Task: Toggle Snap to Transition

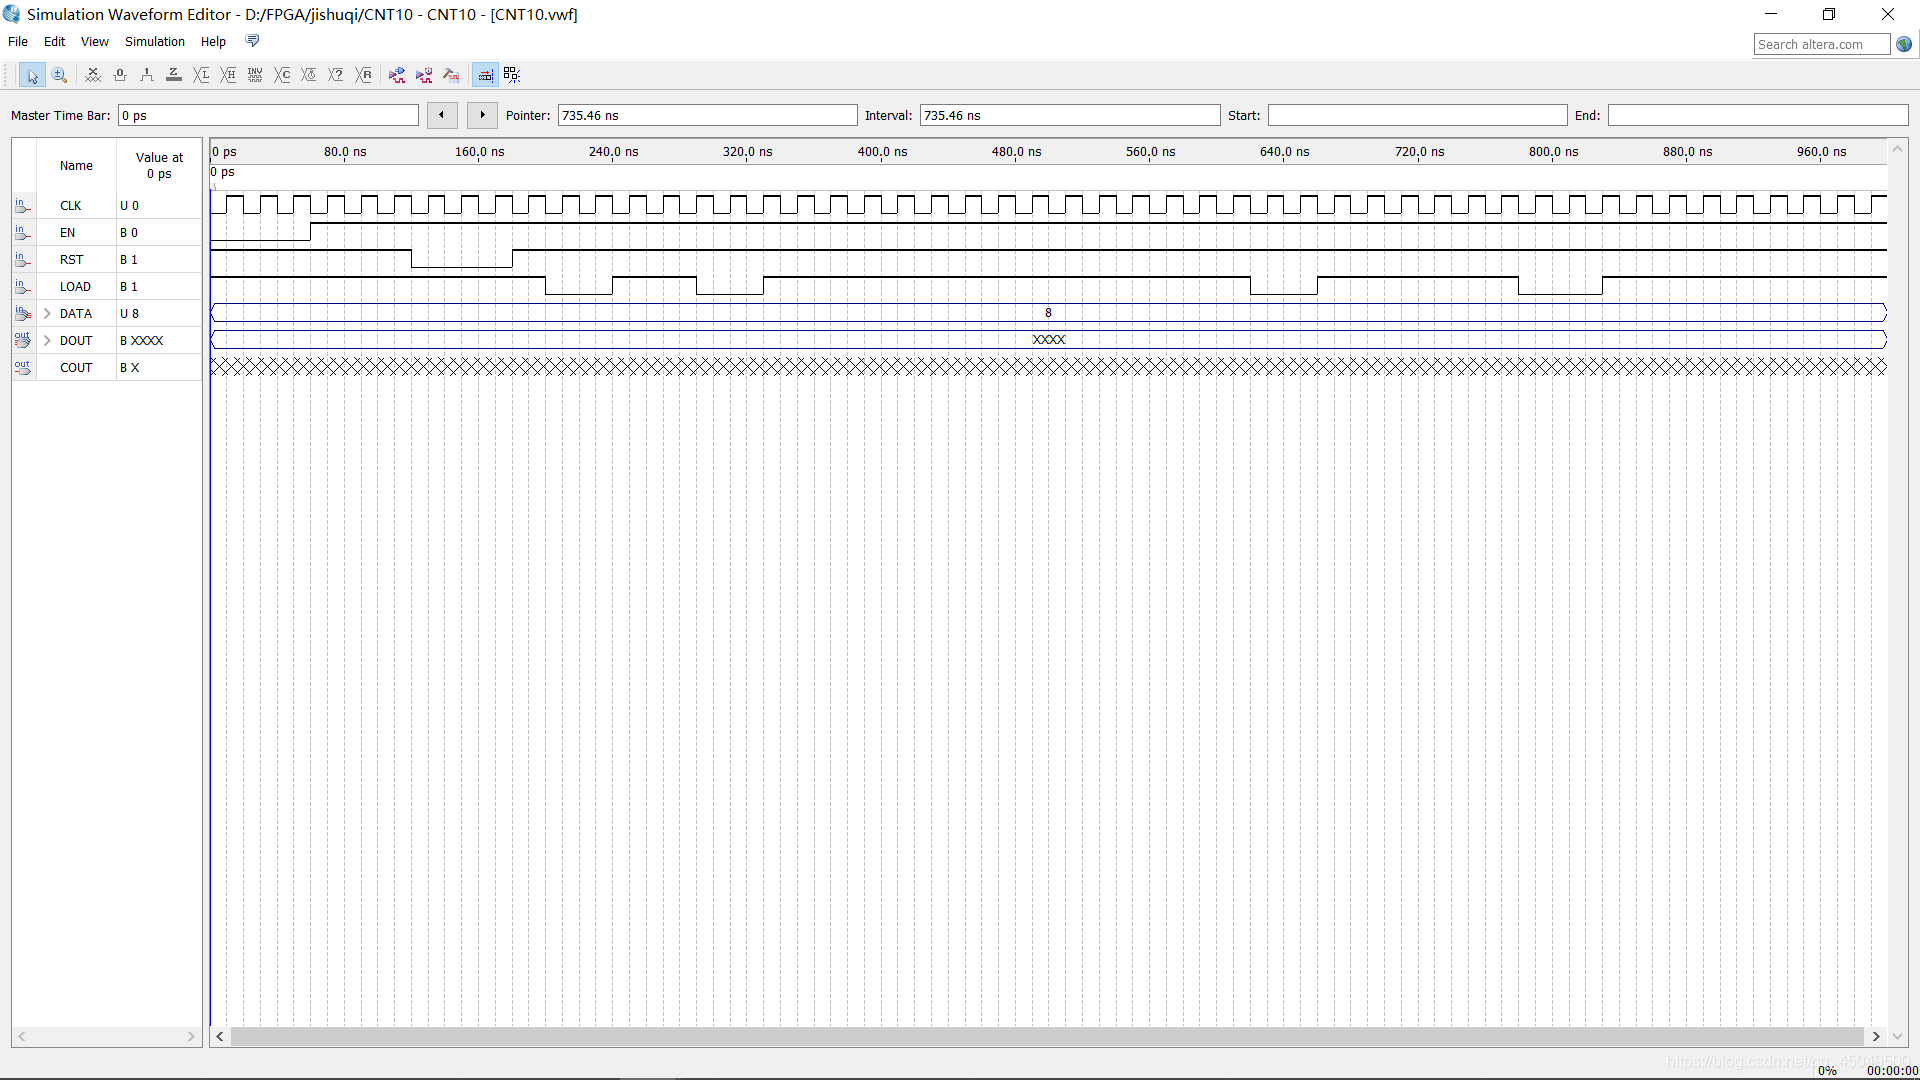Action: click(512, 75)
